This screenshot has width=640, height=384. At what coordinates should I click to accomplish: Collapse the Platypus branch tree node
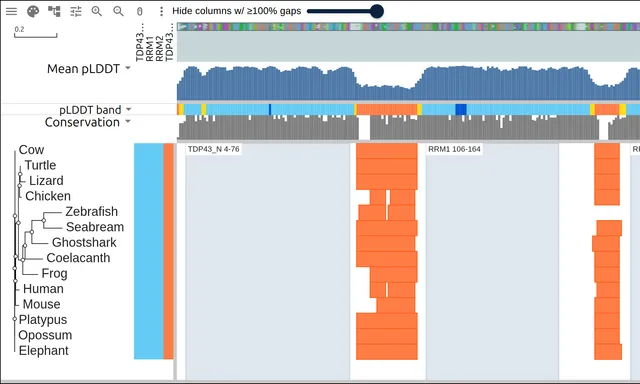click(15, 319)
